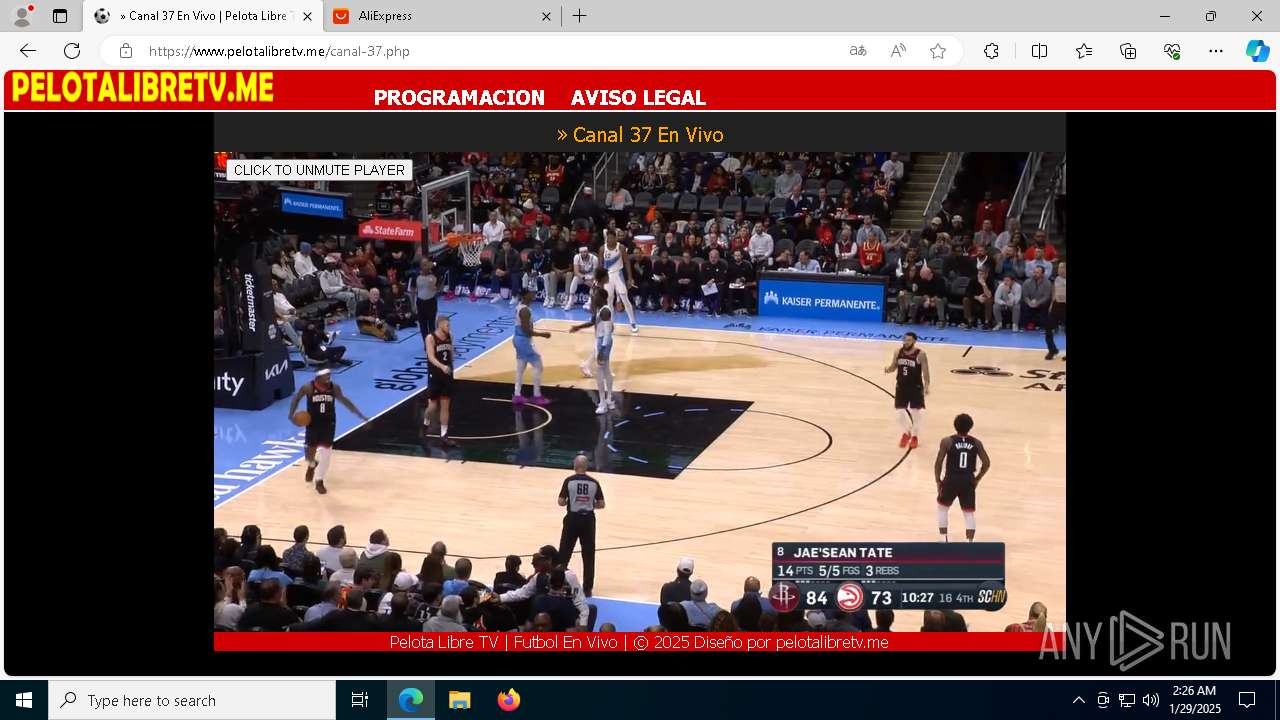Open the network status tray icon
The height and width of the screenshot is (720, 1280).
[x=1127, y=700]
